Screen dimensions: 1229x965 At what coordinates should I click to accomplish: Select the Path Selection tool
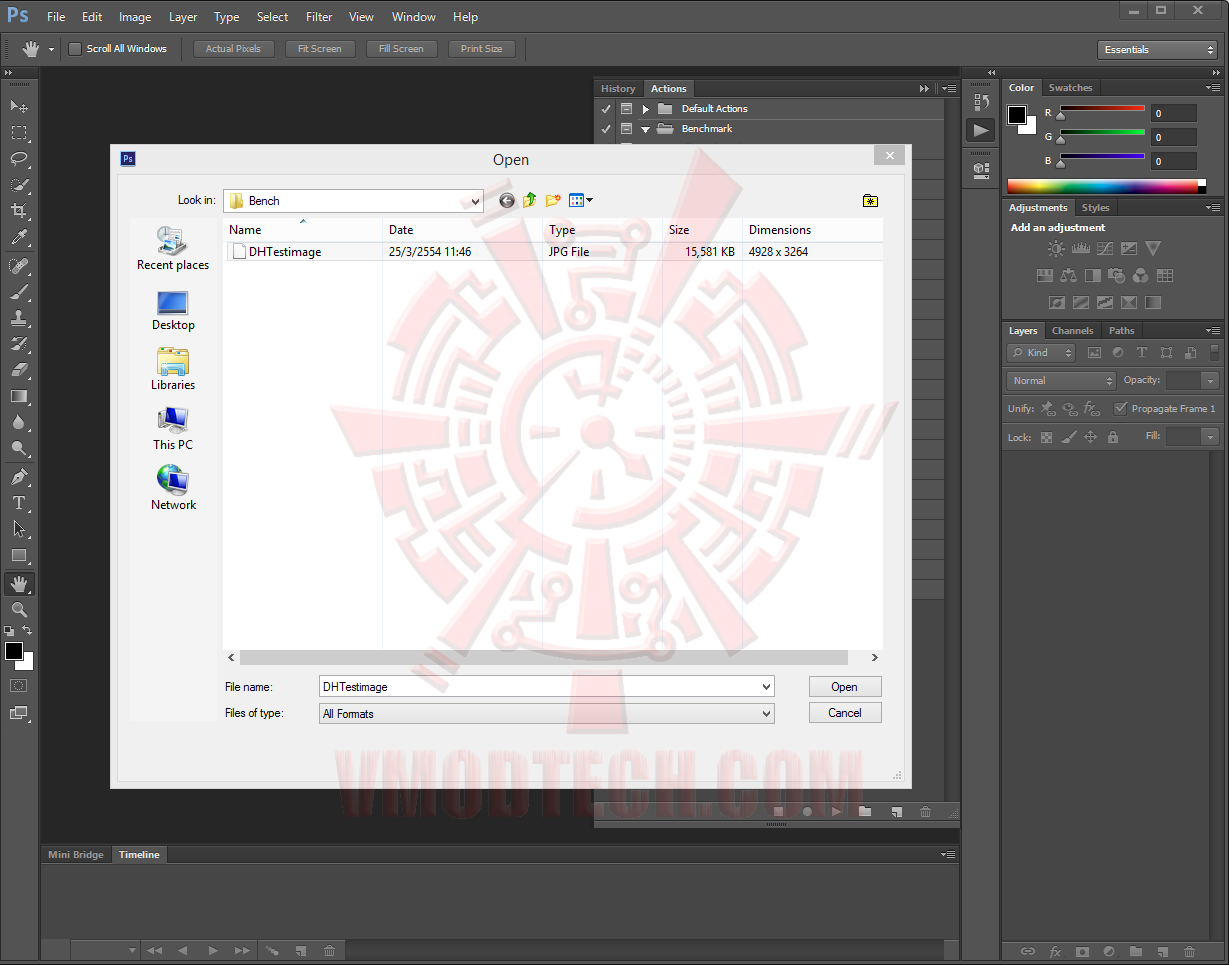coord(19,529)
